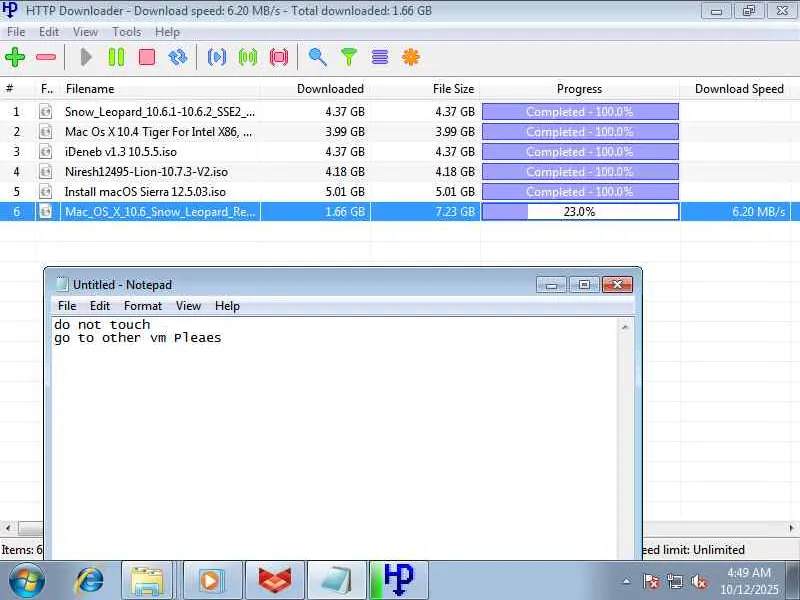Open Global download speed limit icon
The height and width of the screenshot is (600, 800).
pos(380,57)
